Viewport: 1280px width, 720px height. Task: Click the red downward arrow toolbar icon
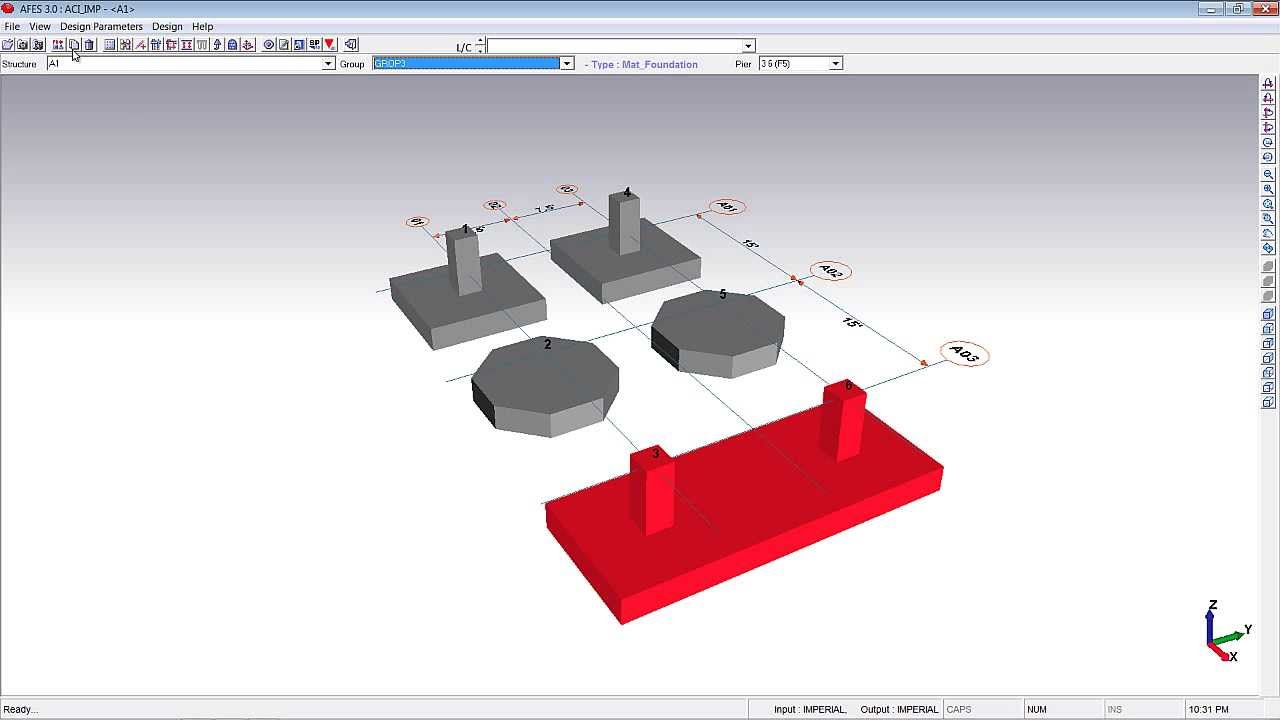(329, 45)
